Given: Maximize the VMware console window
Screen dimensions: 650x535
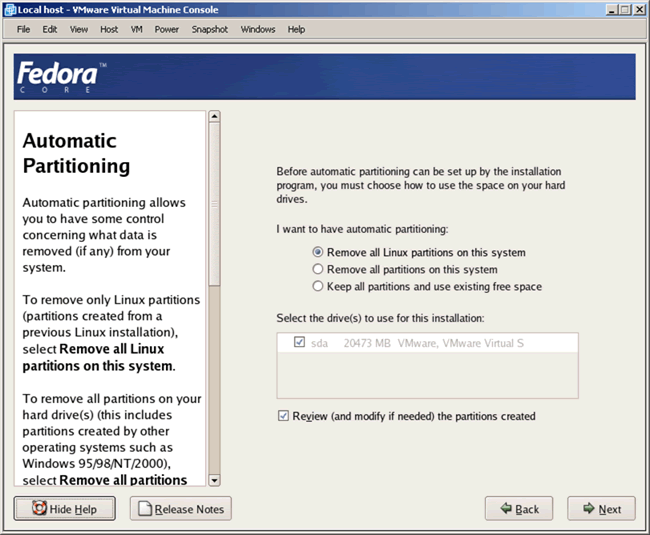Looking at the screenshot, I should [x=623, y=9].
